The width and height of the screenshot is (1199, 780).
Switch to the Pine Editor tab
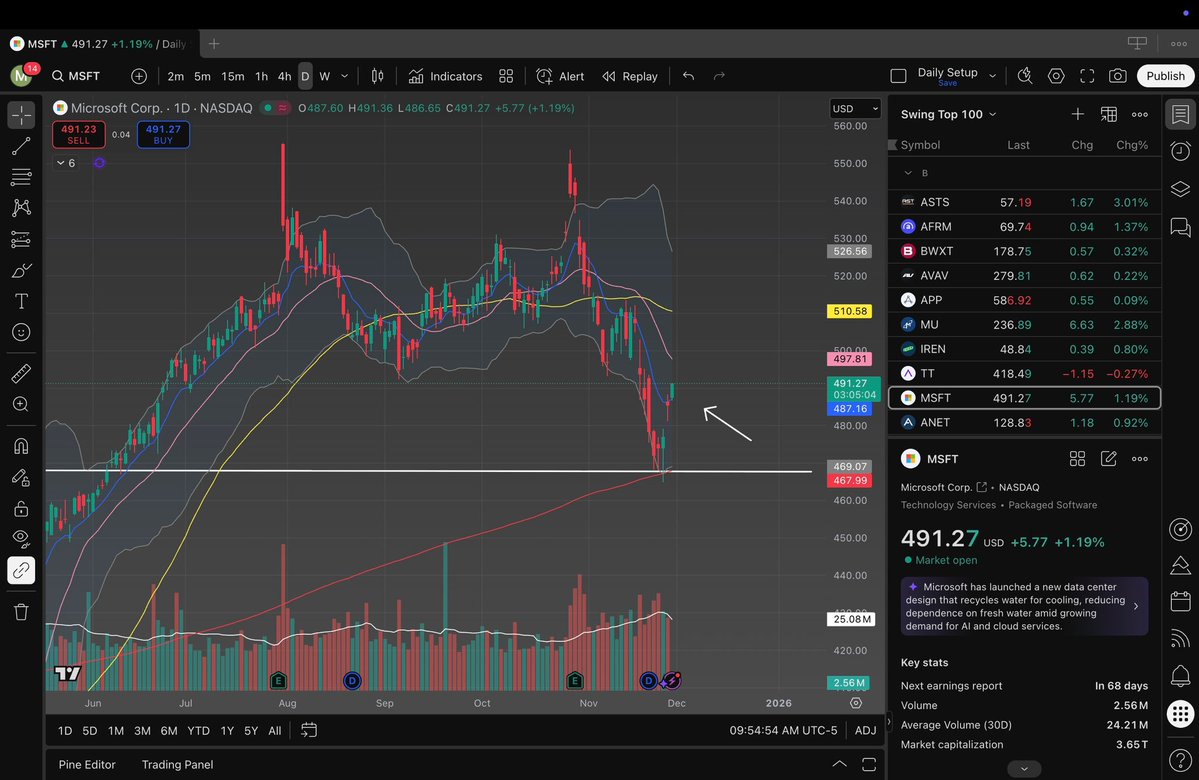[x=87, y=764]
